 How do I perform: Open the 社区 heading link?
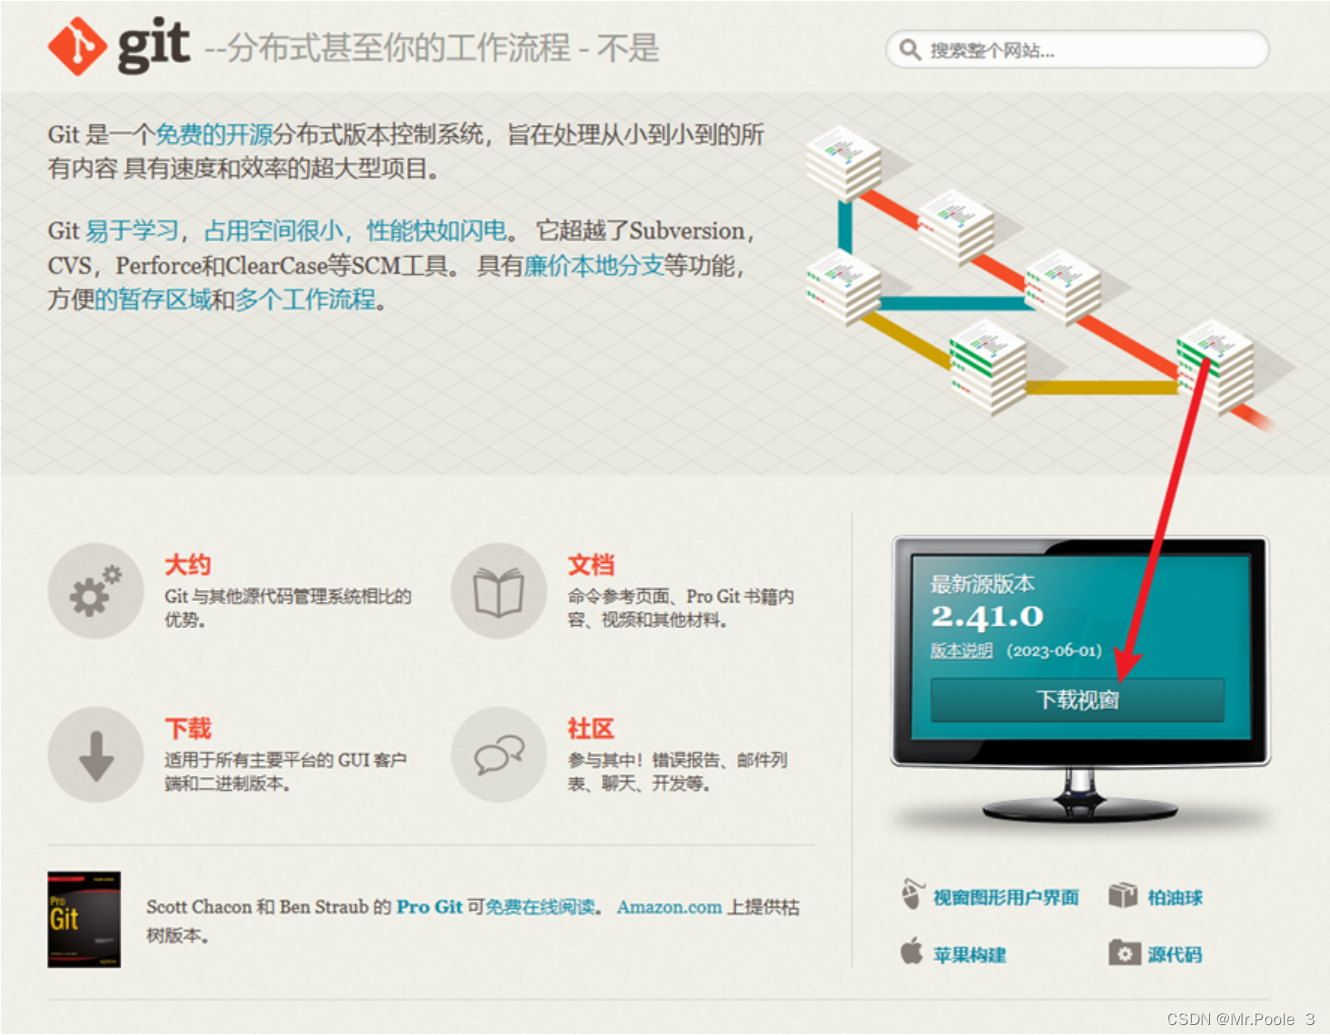tap(591, 729)
